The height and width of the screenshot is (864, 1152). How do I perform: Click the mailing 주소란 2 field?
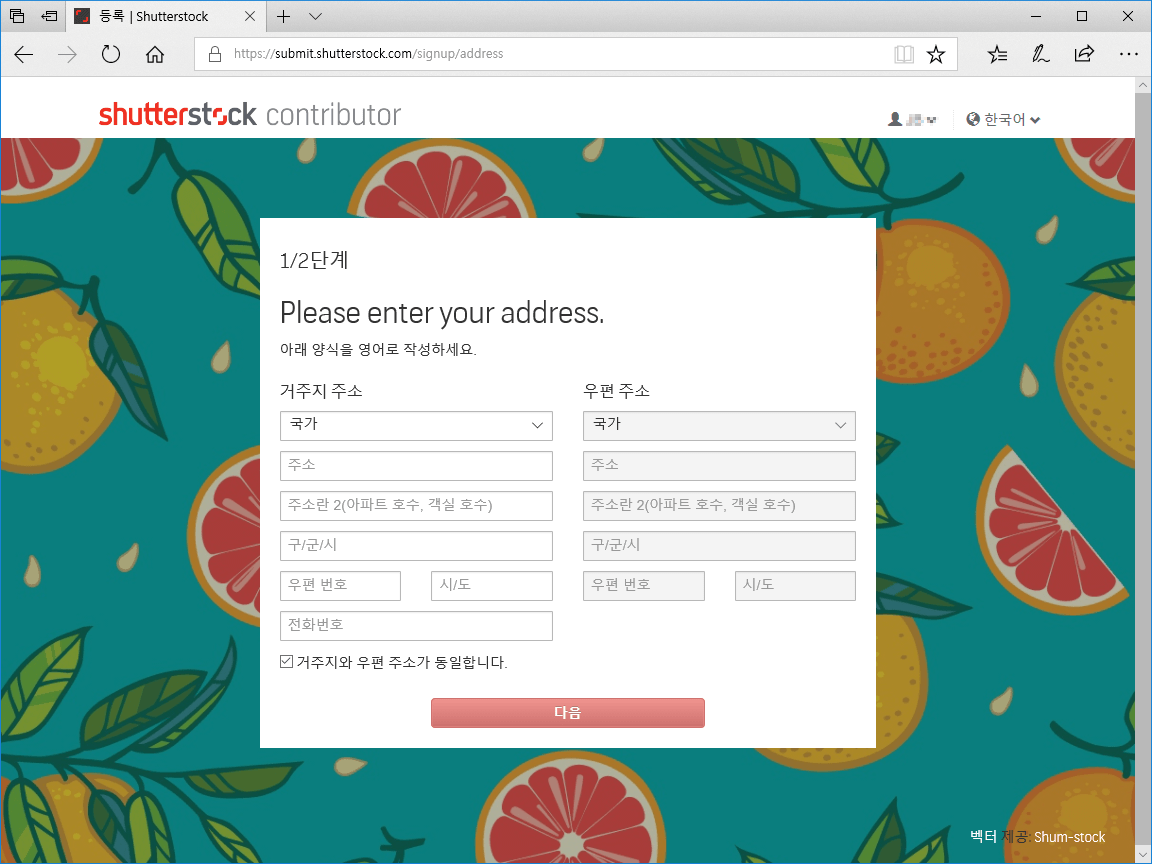(719, 505)
